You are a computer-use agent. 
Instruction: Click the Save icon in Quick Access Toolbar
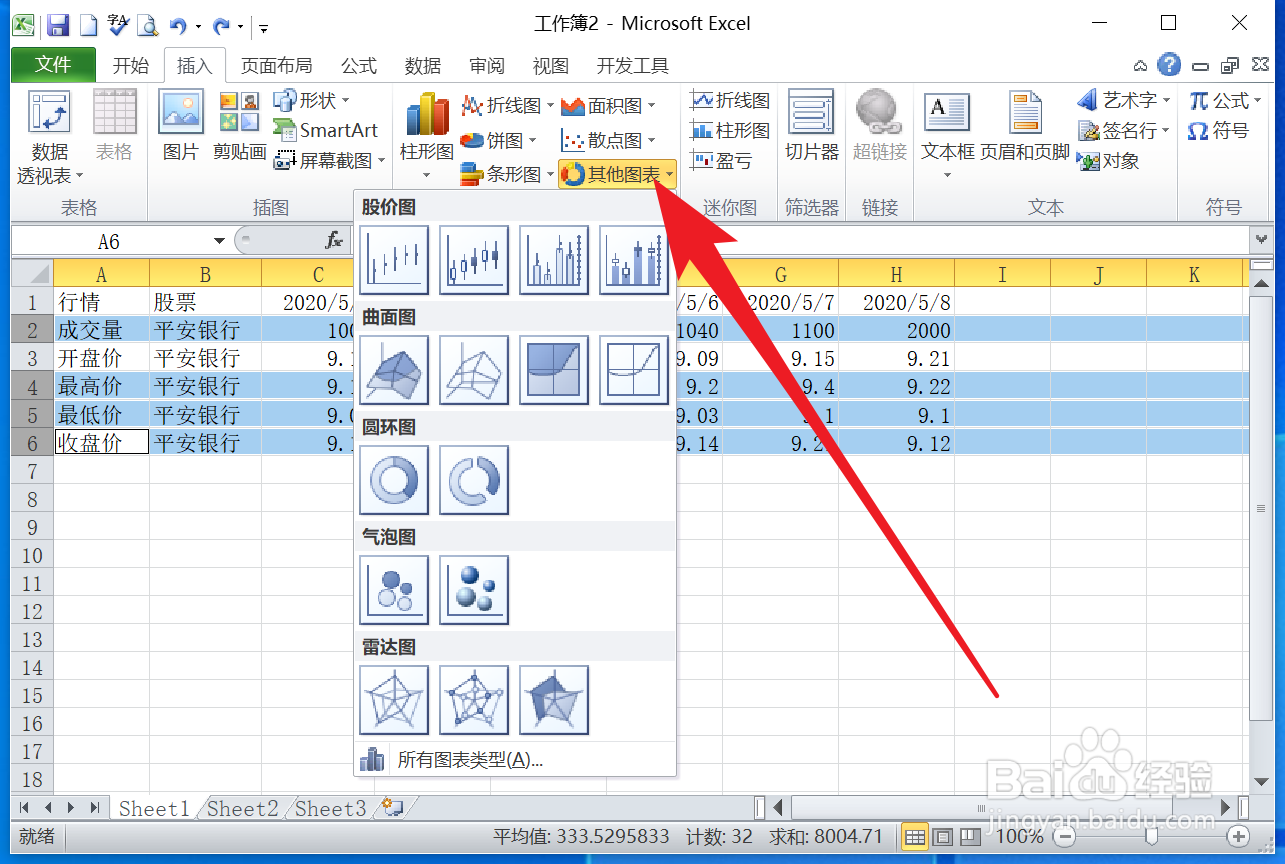(58, 24)
